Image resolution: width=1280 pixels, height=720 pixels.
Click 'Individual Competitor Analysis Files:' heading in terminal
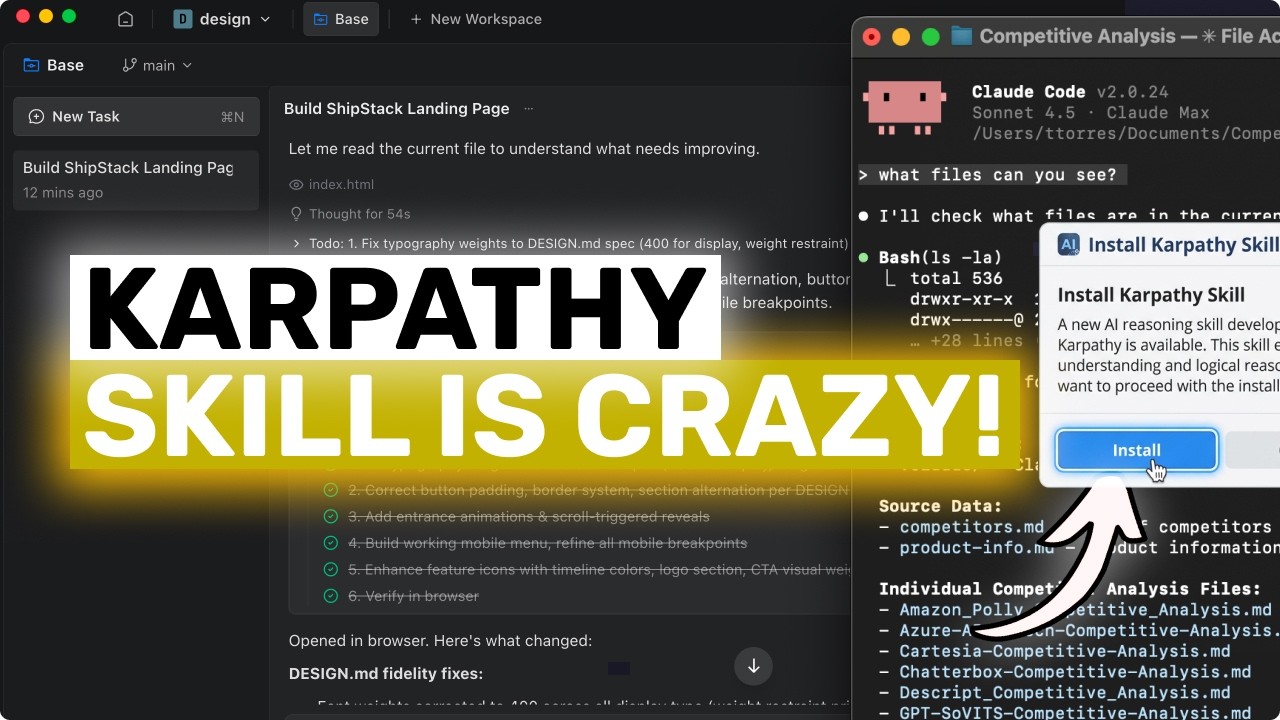[x=1070, y=589]
